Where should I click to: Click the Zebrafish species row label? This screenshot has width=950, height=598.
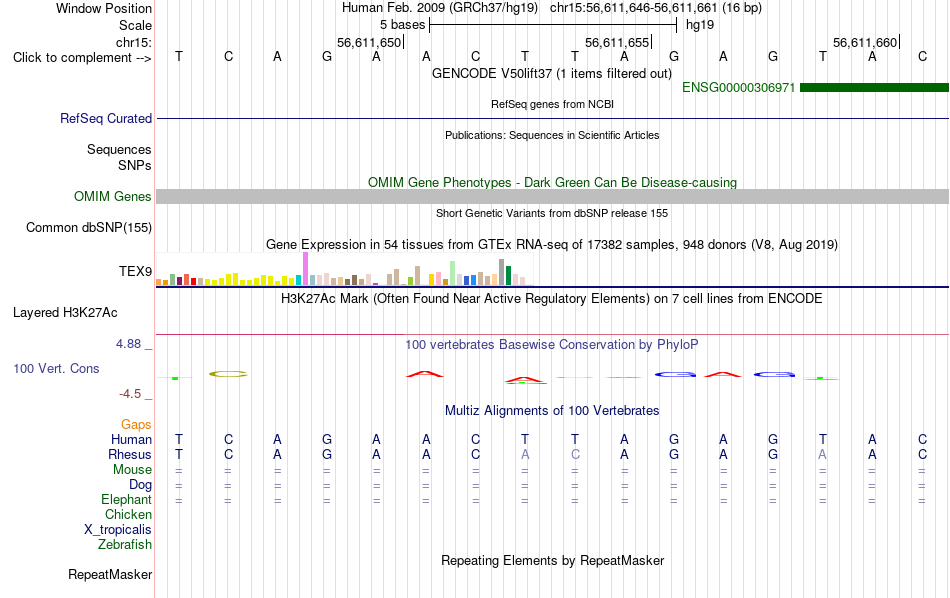tap(125, 545)
